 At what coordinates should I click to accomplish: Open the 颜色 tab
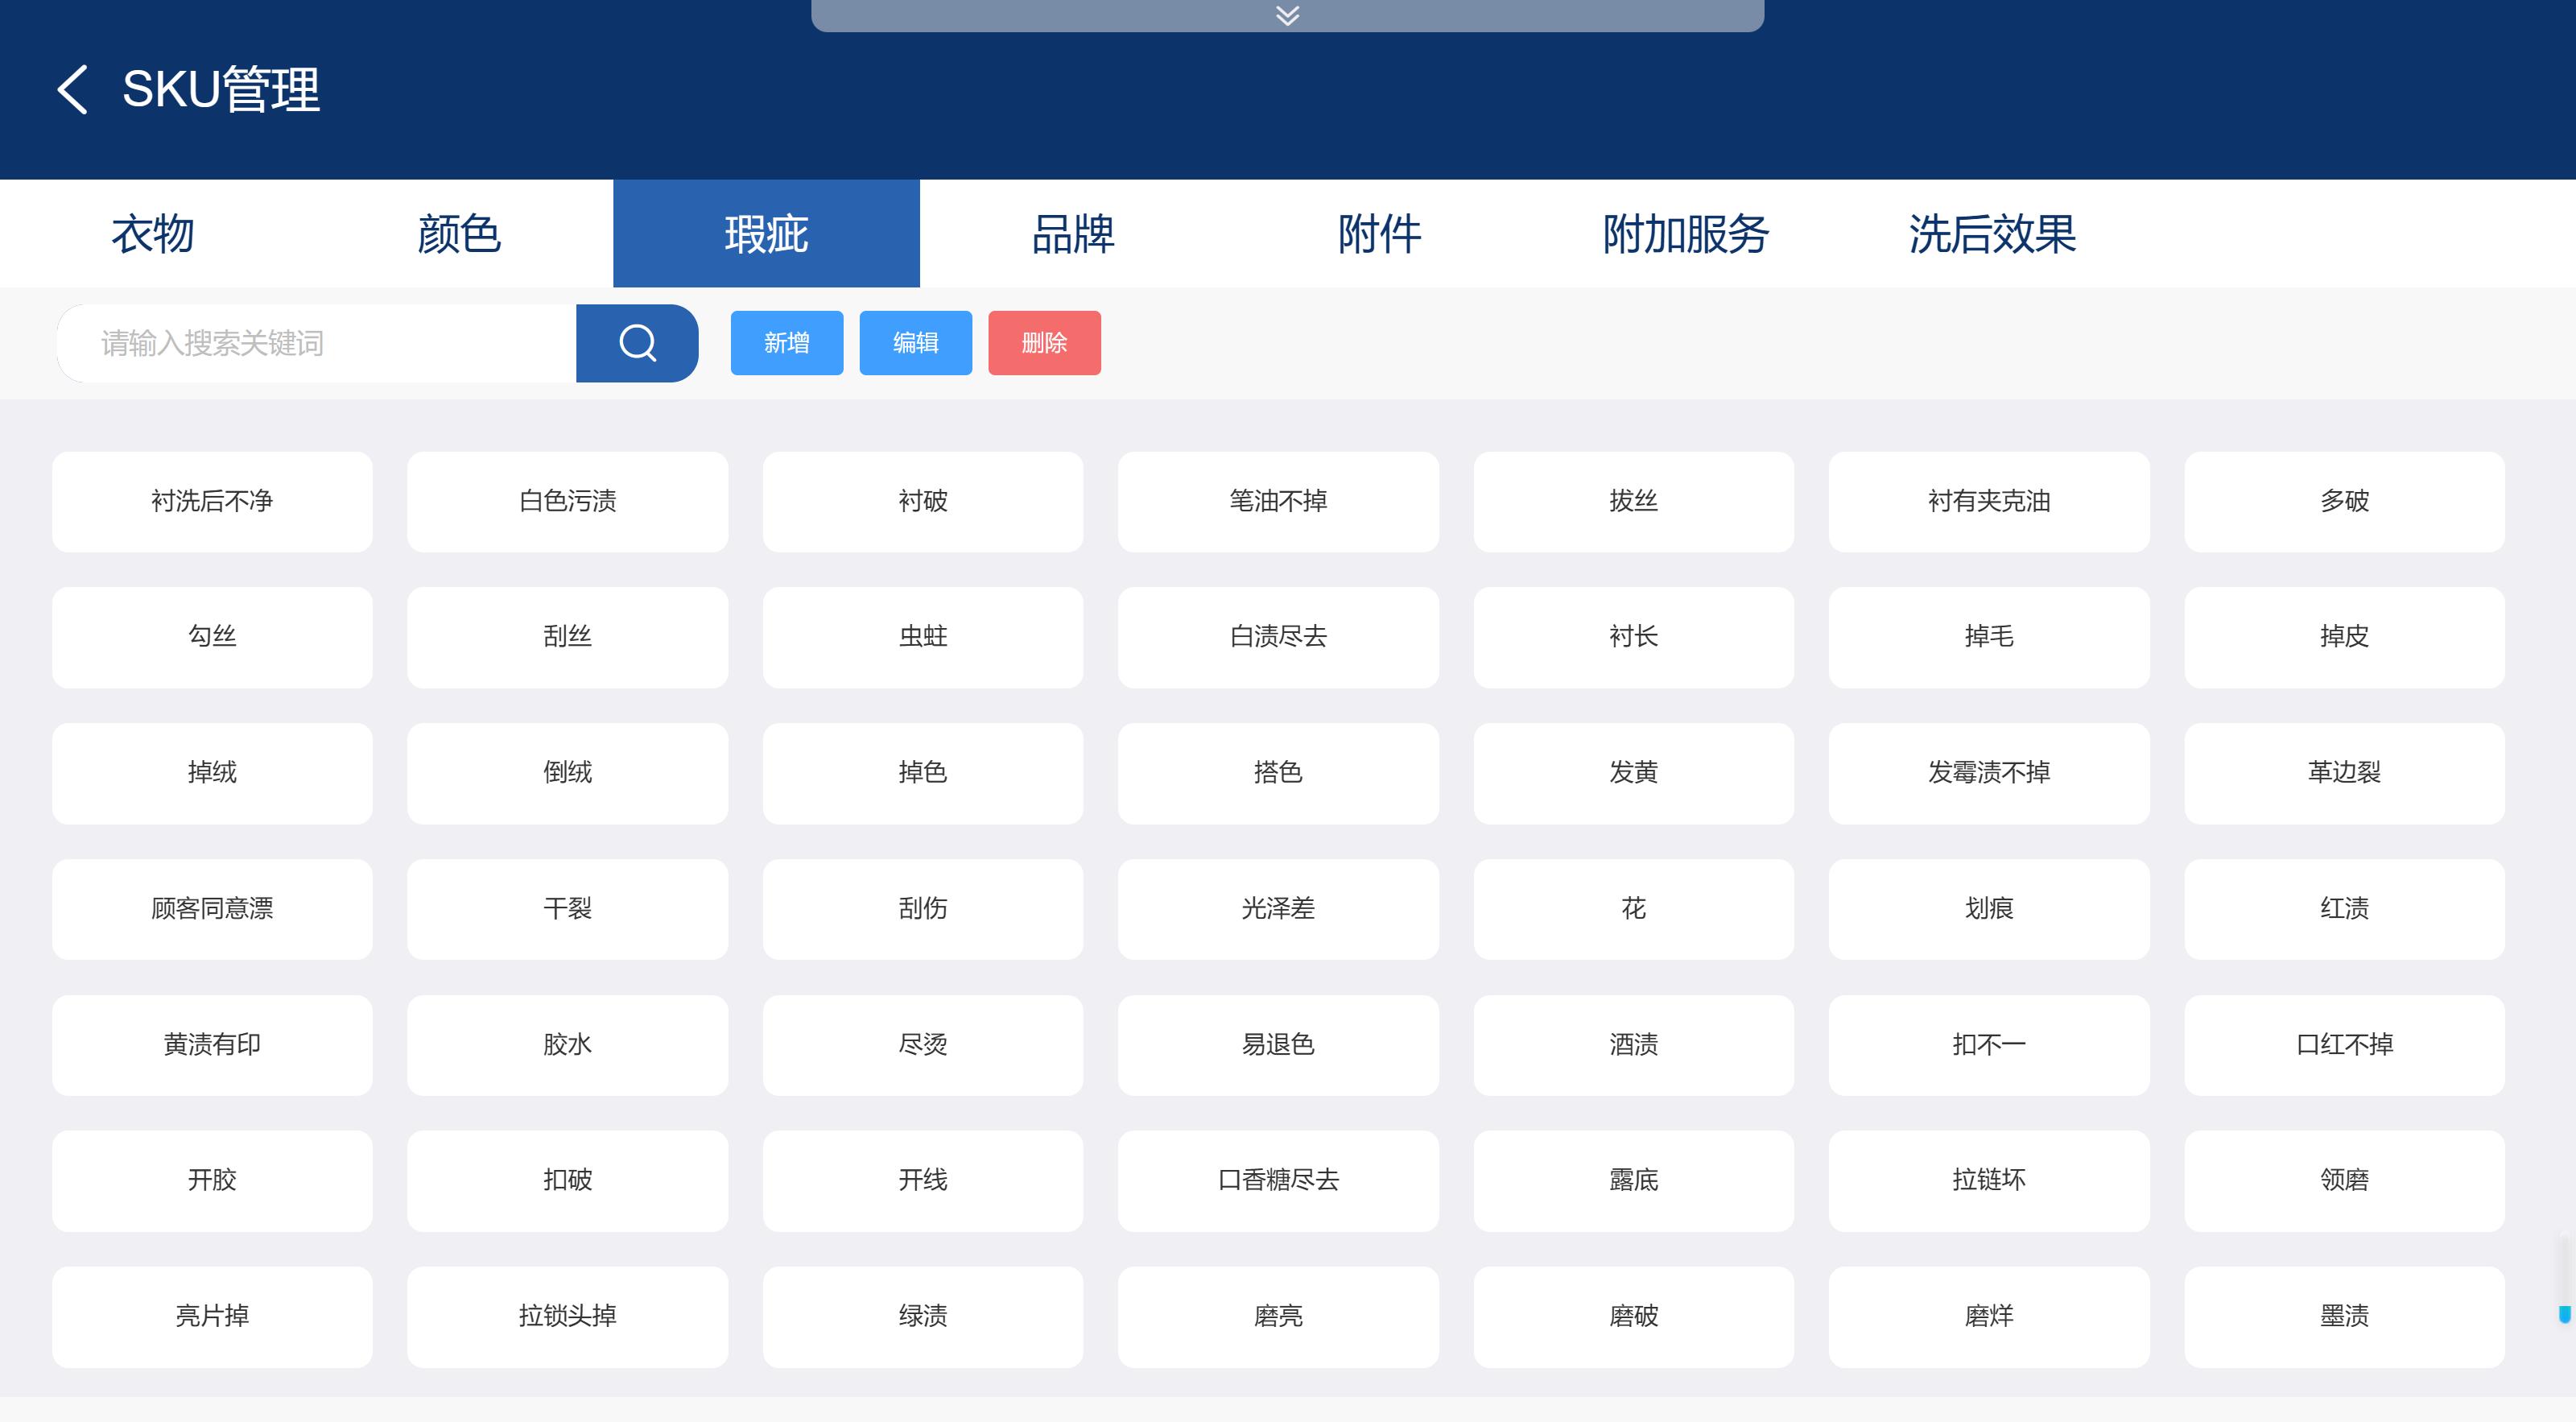[x=459, y=234]
